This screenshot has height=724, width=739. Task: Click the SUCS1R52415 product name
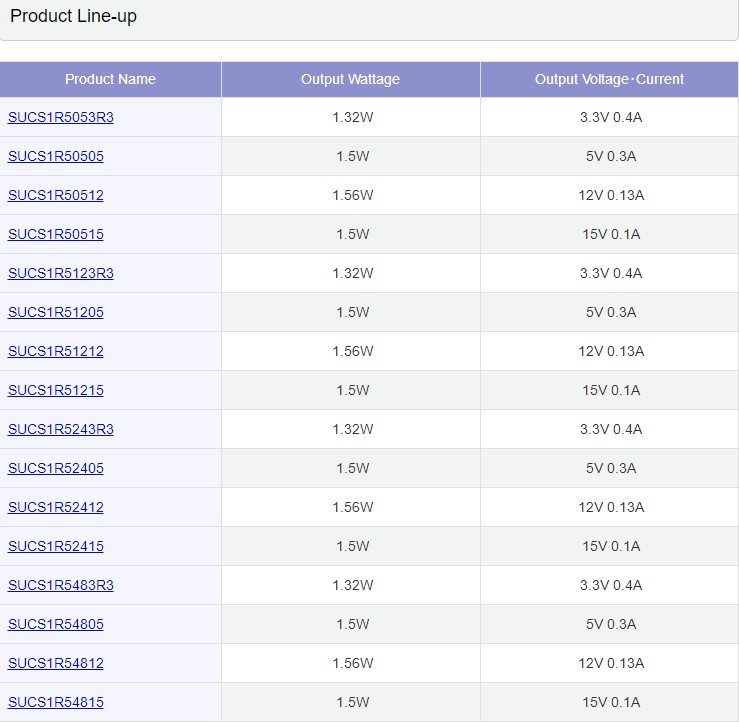pos(55,546)
